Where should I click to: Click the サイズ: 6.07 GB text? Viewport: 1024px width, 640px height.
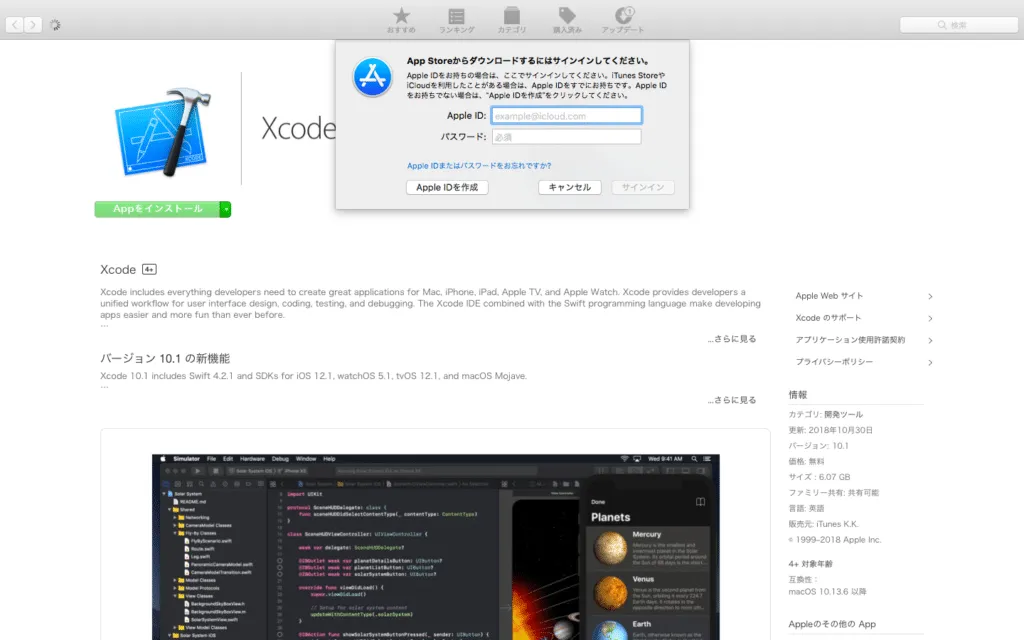pos(819,477)
